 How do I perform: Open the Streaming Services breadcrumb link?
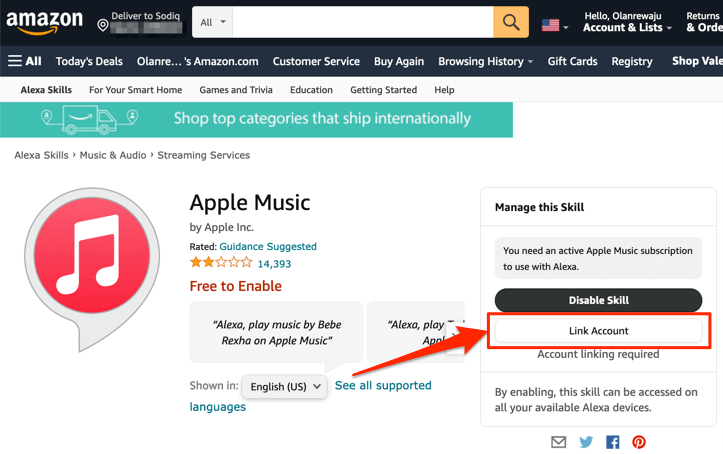pyautogui.click(x=204, y=155)
